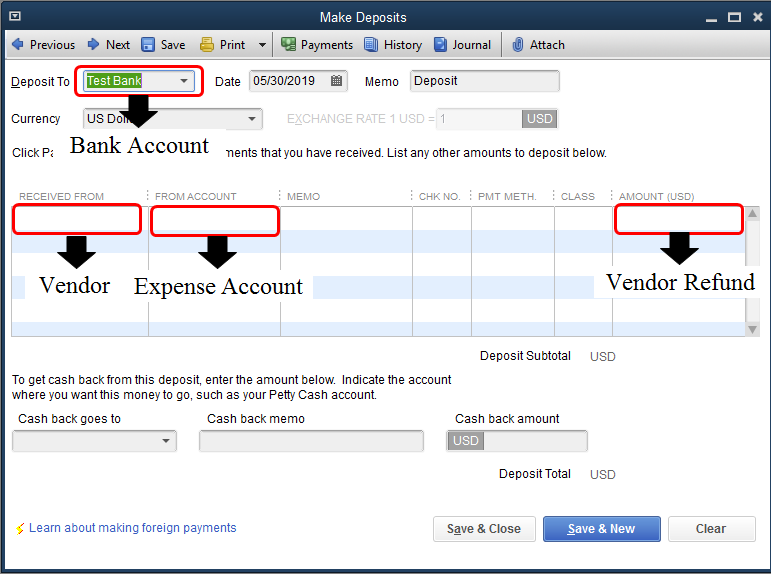Viewport: 771px width, 574px height.
Task: Click first Received From cell
Action: [x=80, y=218]
